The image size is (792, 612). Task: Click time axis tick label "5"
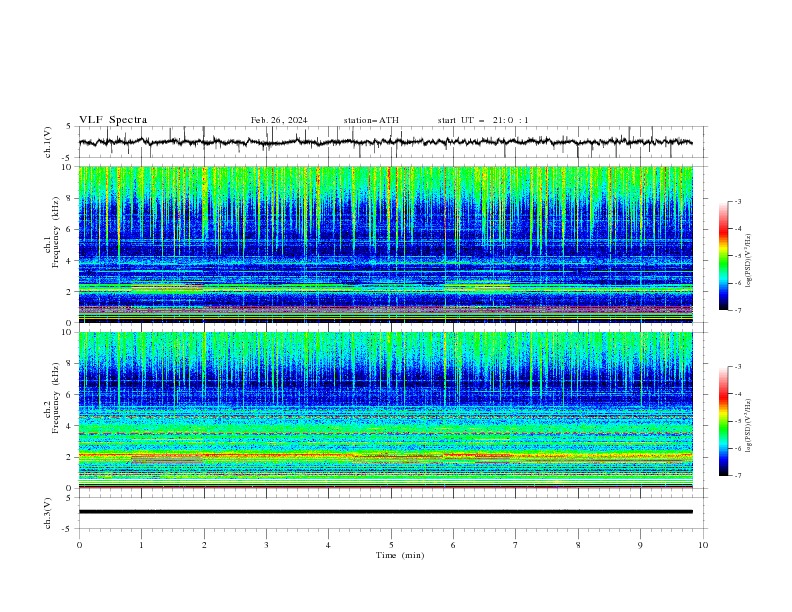tap(391, 545)
